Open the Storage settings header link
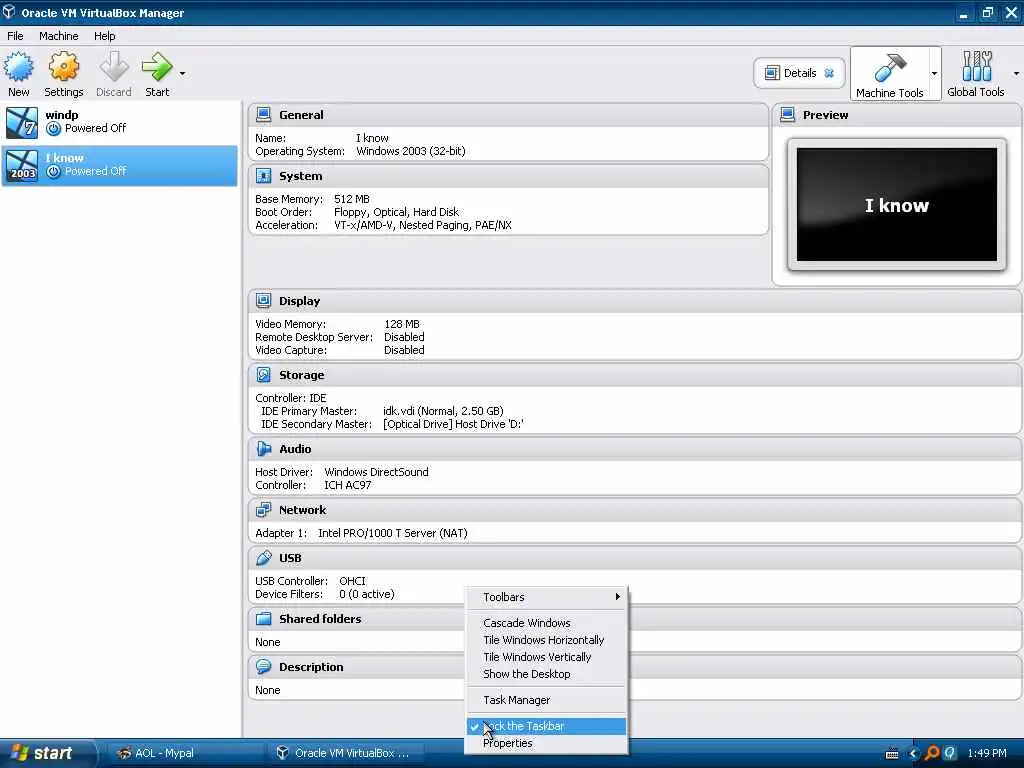Viewport: 1024px width, 768px height. click(x=302, y=375)
